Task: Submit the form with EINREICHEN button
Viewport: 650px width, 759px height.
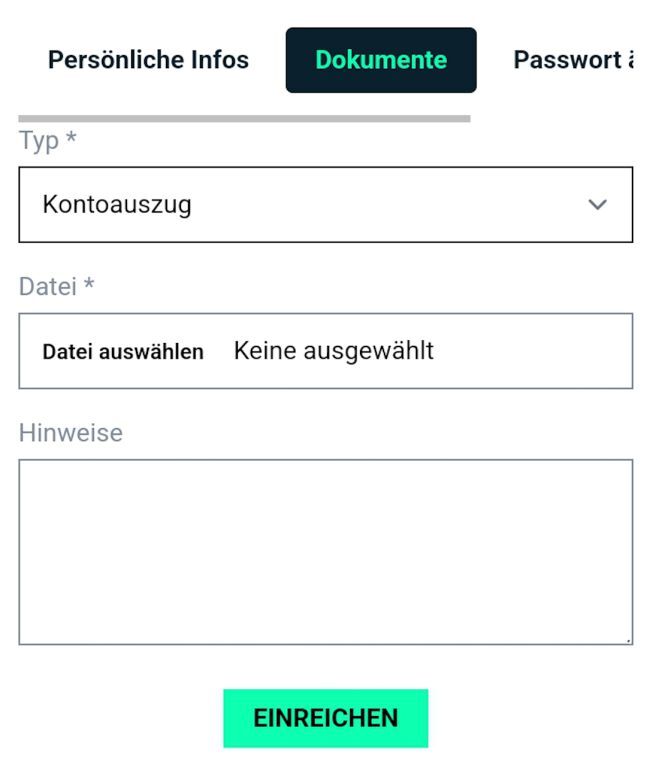Action: tap(325, 718)
